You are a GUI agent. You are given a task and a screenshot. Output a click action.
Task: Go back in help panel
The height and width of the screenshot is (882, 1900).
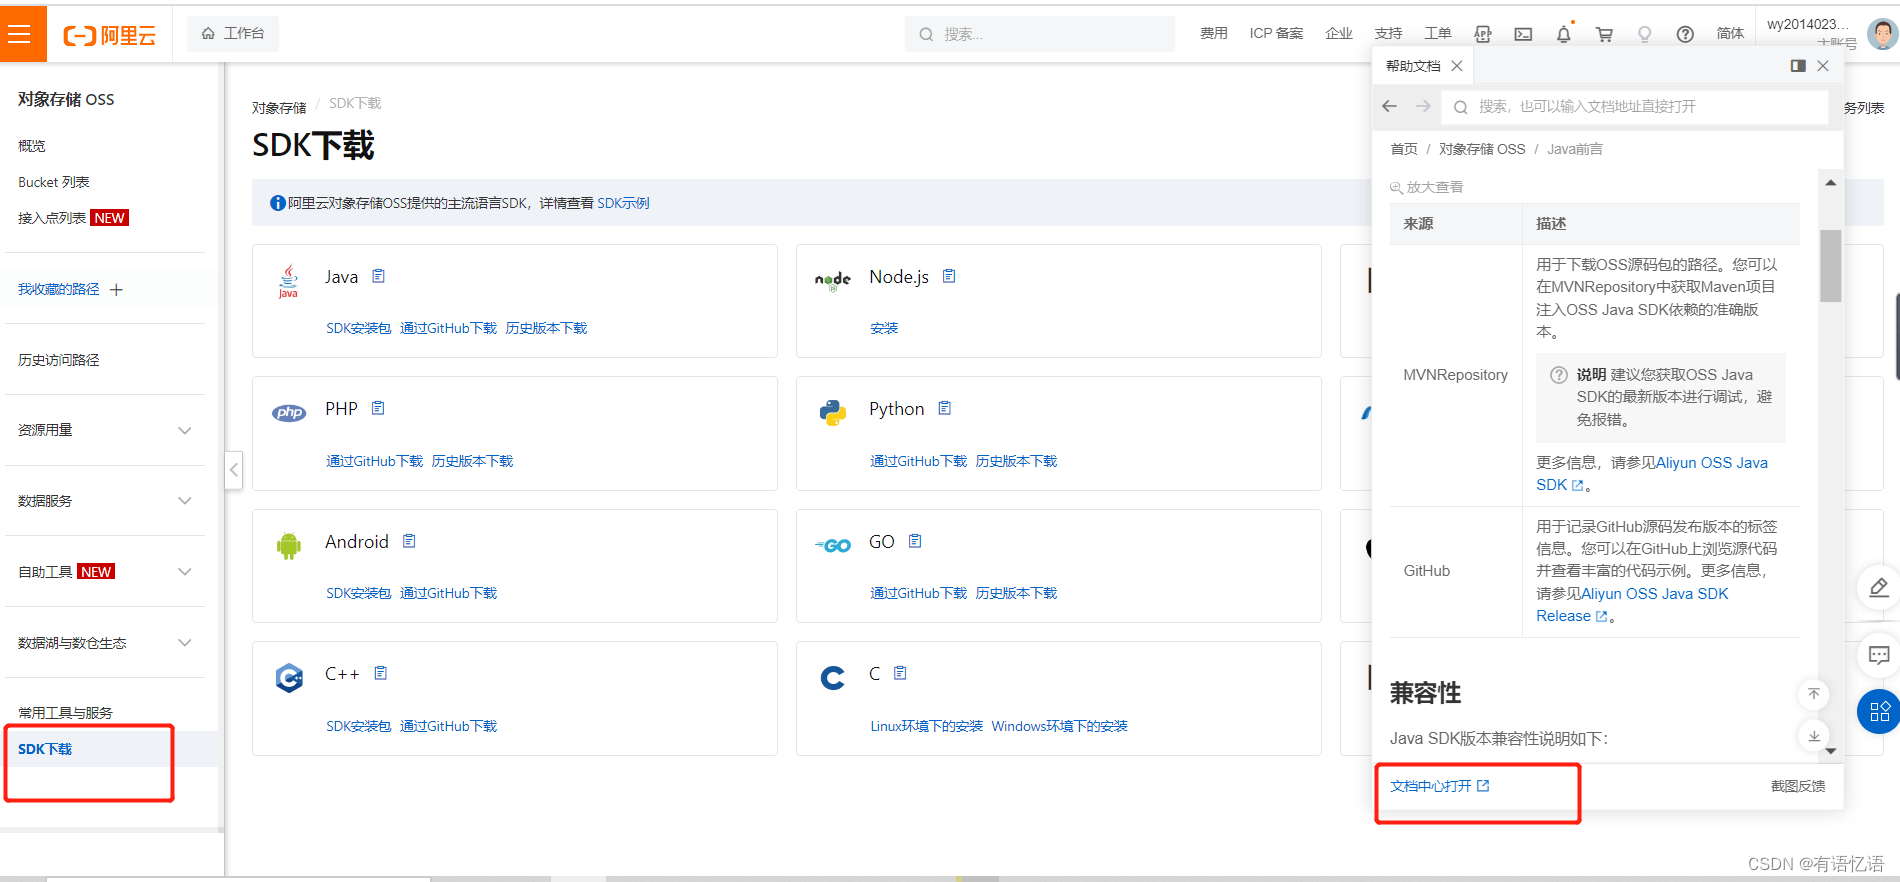tap(1390, 106)
